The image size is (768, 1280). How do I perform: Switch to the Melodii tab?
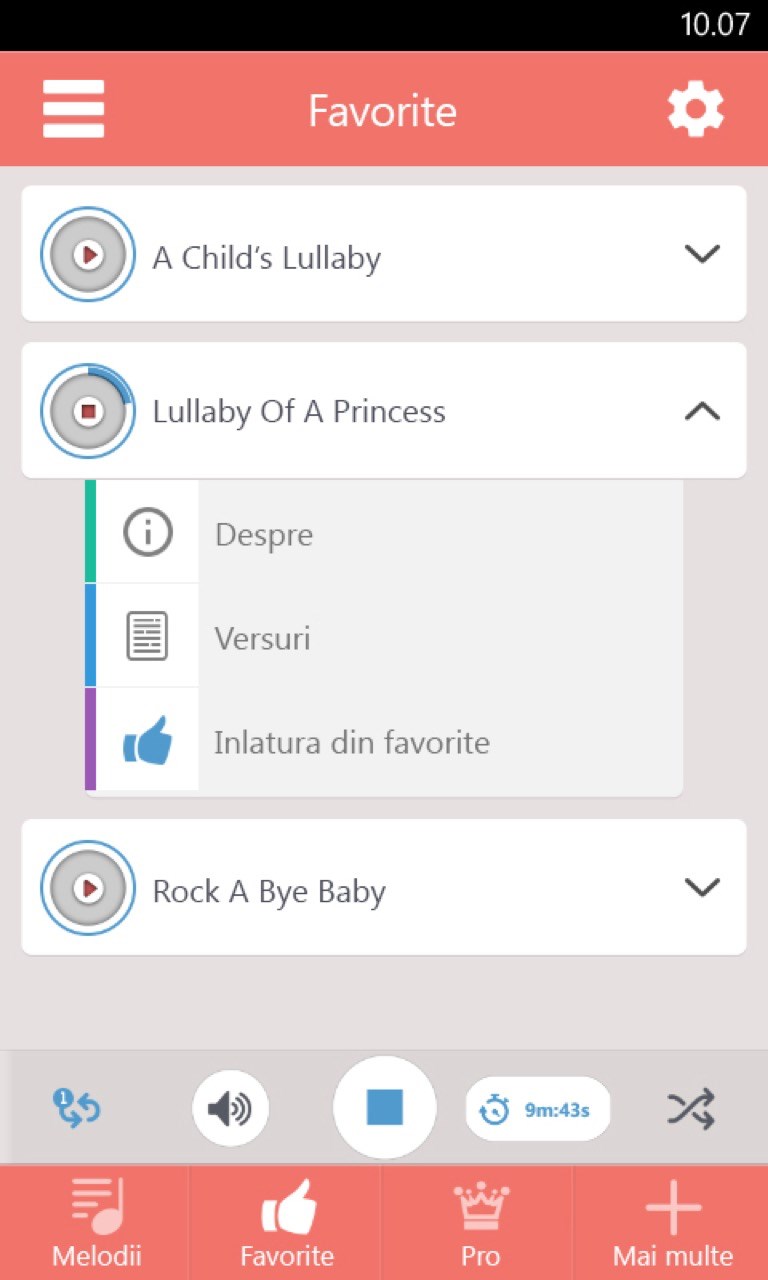[x=96, y=1222]
